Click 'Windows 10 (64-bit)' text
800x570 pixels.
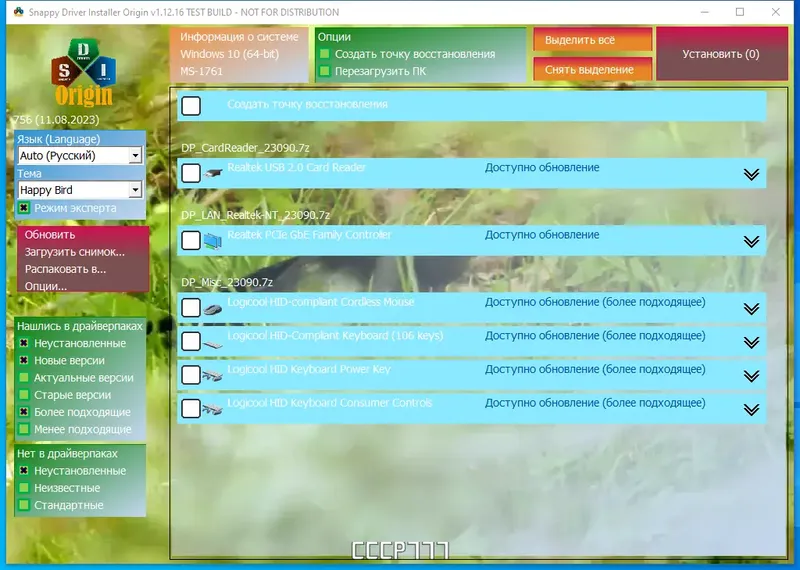(x=230, y=54)
